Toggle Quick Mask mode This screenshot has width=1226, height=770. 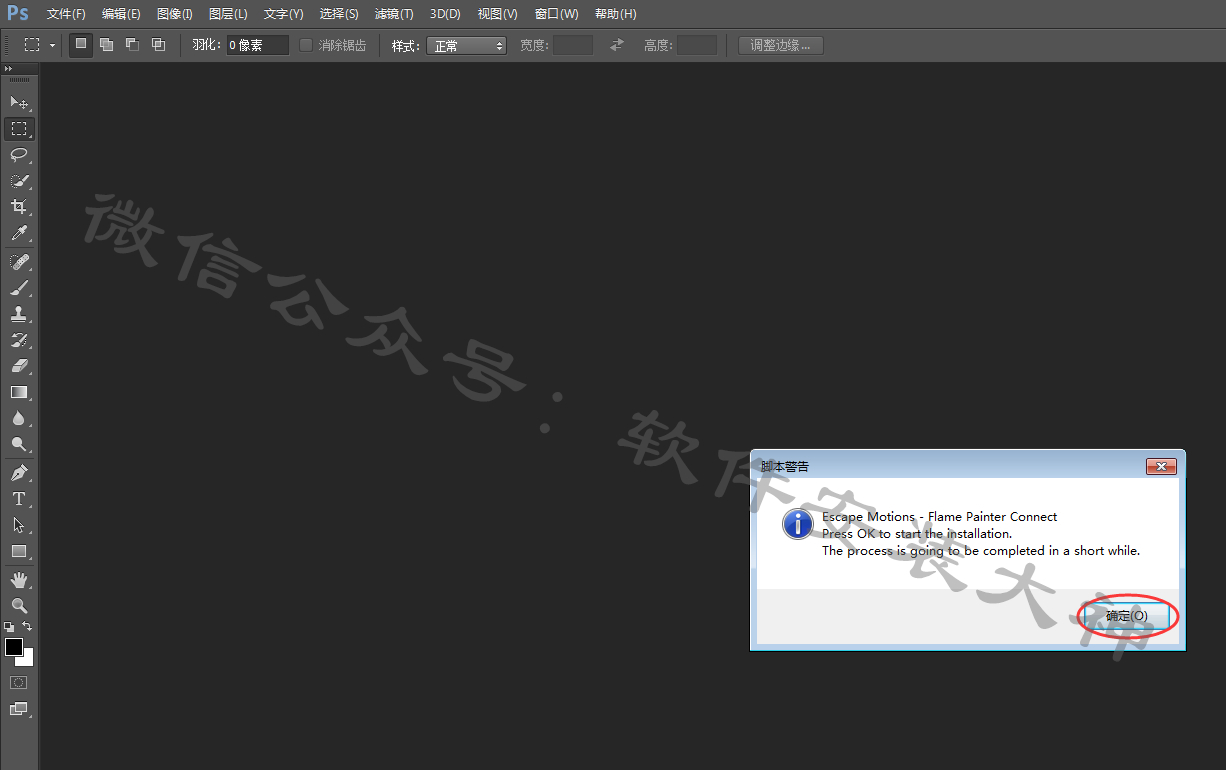(19, 682)
